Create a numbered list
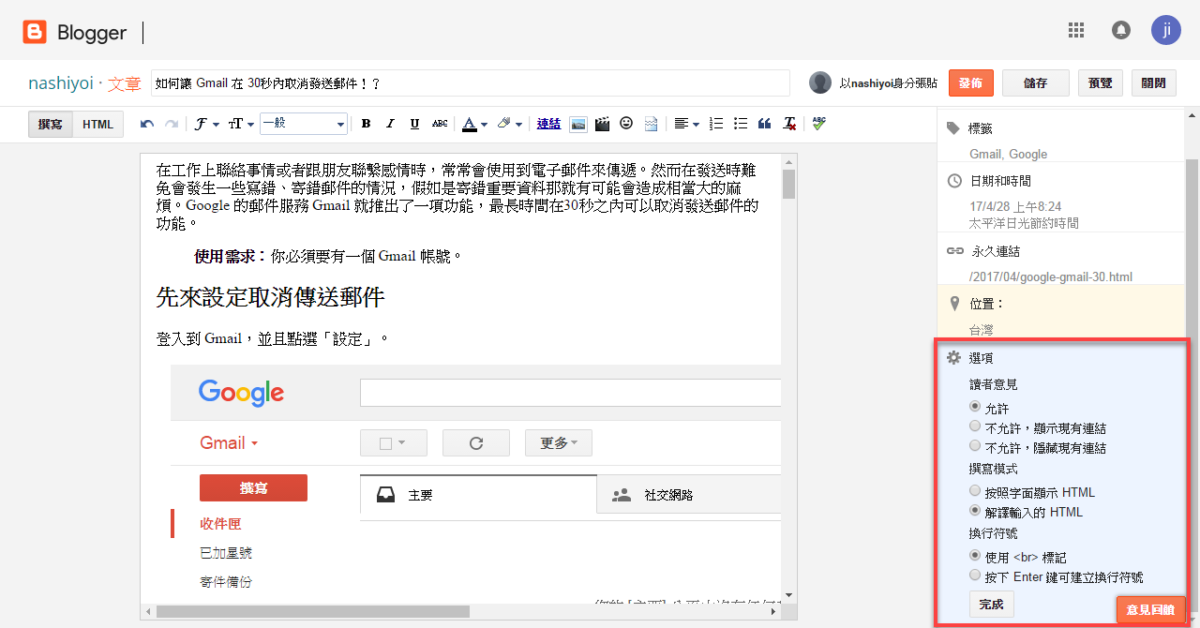Viewport: 1200px width, 628px height. coord(716,124)
